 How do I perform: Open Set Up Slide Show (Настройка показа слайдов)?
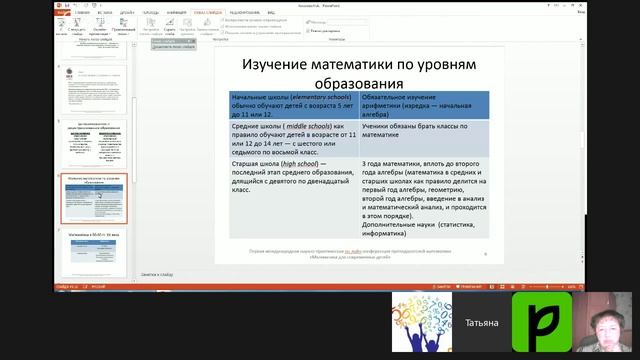pyautogui.click(x=151, y=26)
